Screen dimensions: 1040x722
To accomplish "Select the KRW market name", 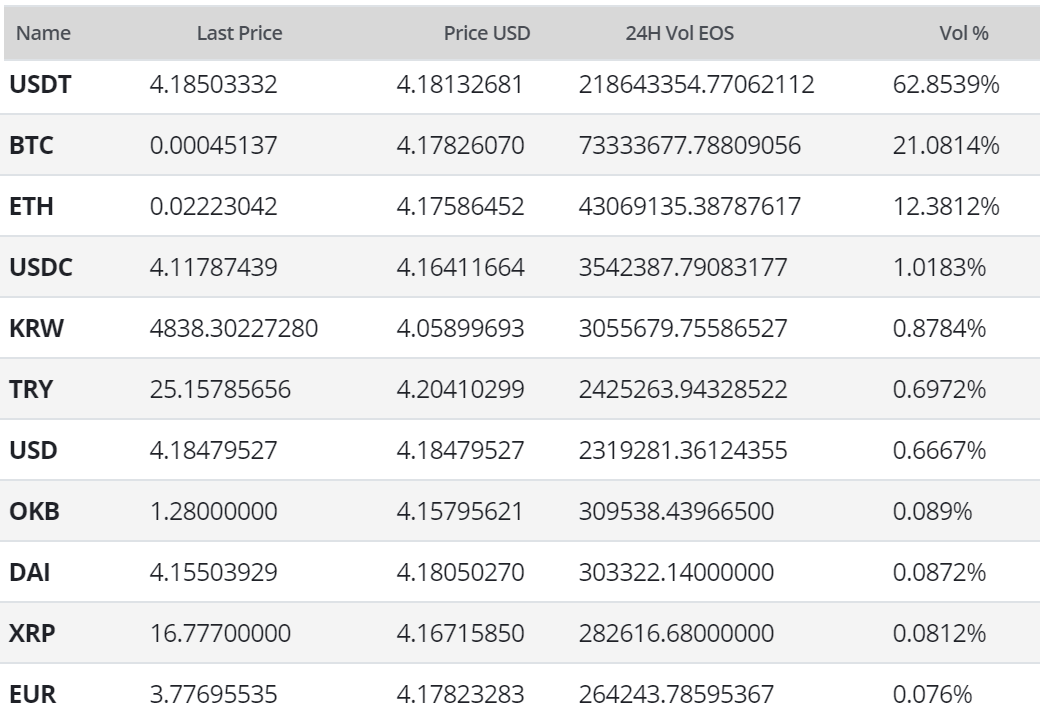I will tap(36, 329).
